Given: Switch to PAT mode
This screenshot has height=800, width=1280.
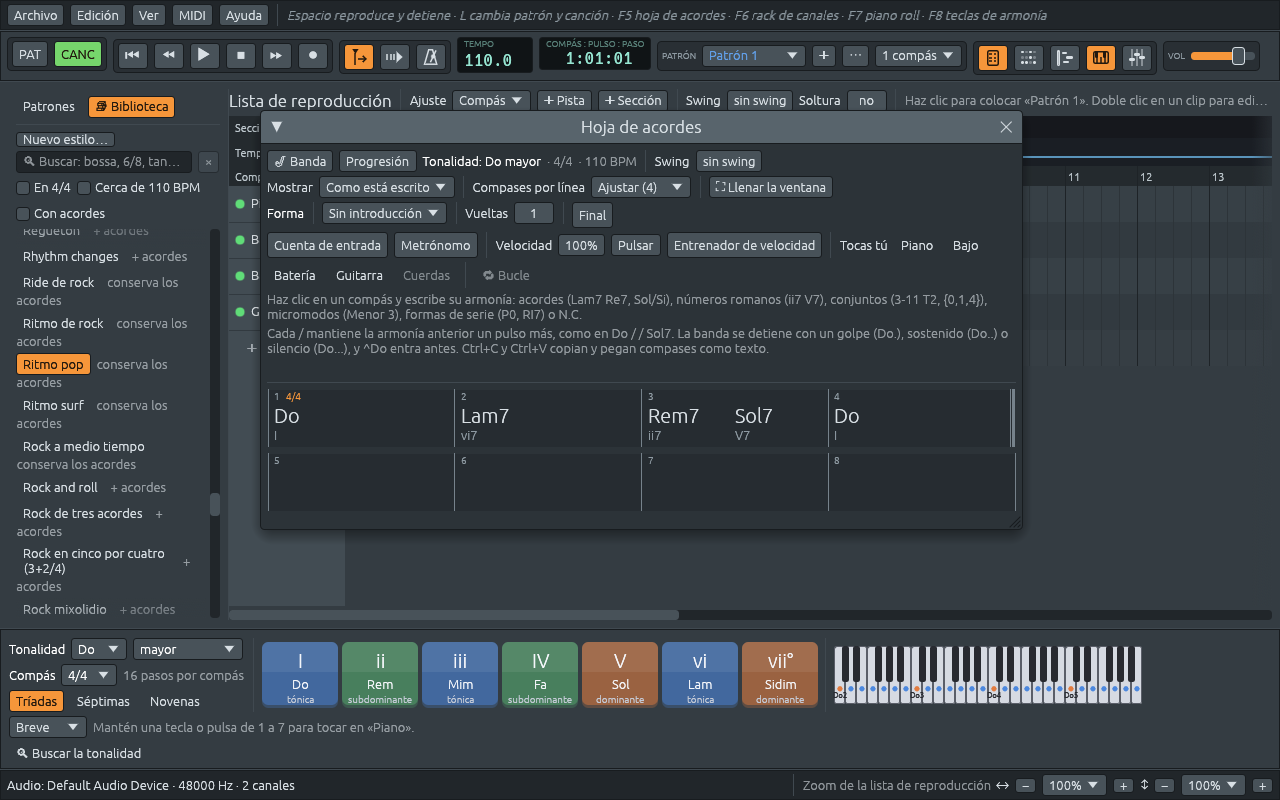Looking at the screenshot, I should point(30,54).
